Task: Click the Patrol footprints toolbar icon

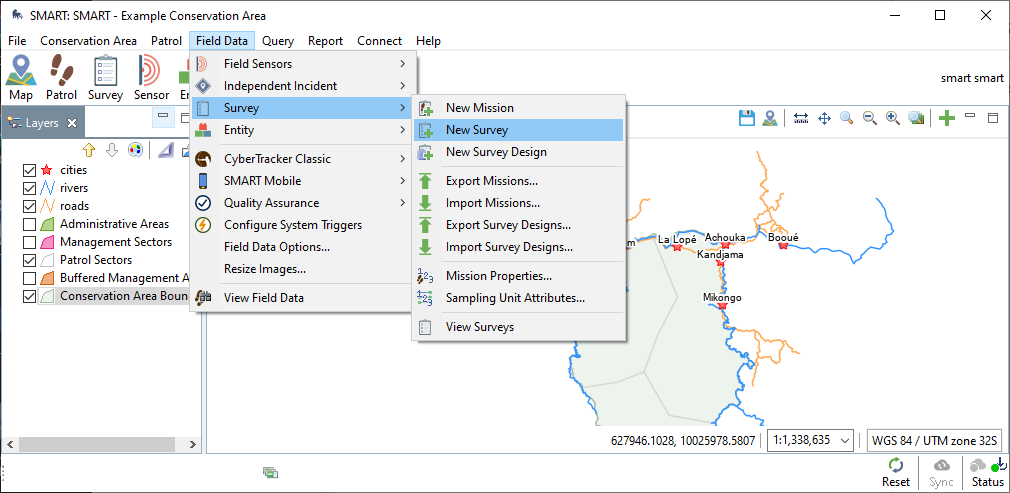Action: [62, 77]
